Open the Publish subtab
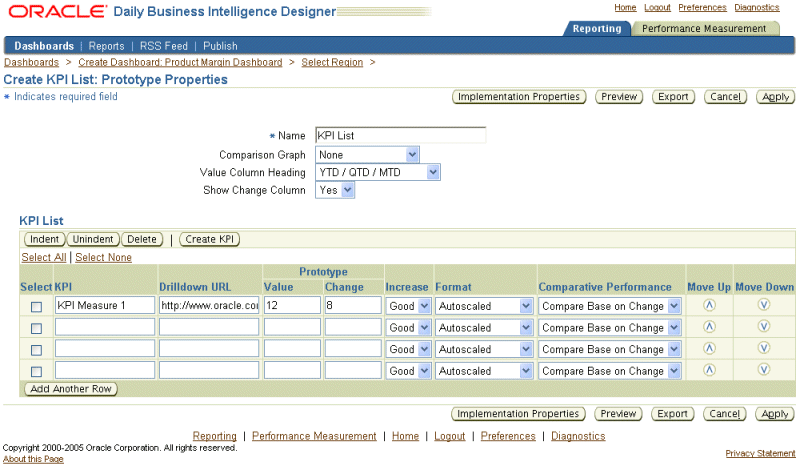 point(220,46)
